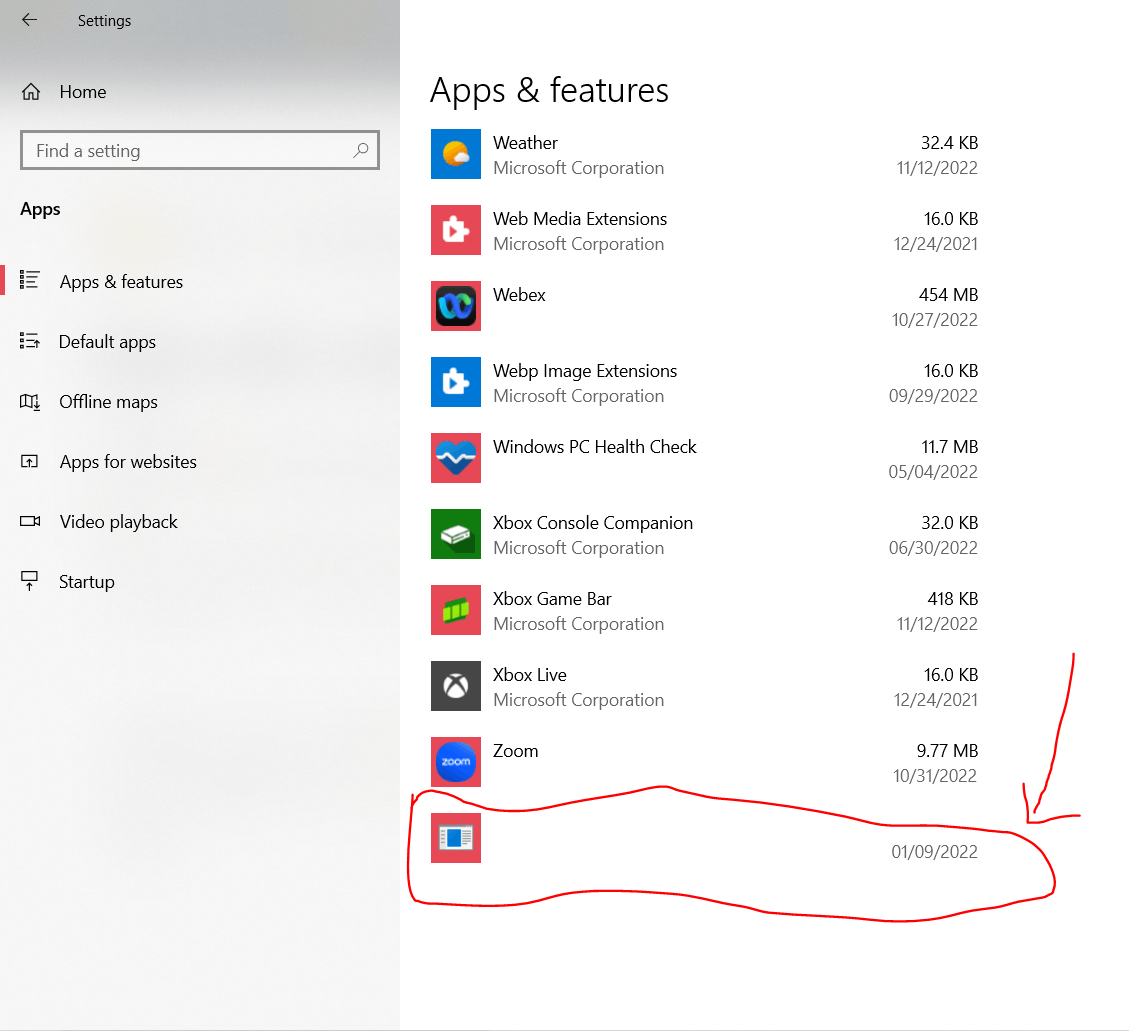Select the Weather app name
The image size is (1129, 1031).
[525, 143]
